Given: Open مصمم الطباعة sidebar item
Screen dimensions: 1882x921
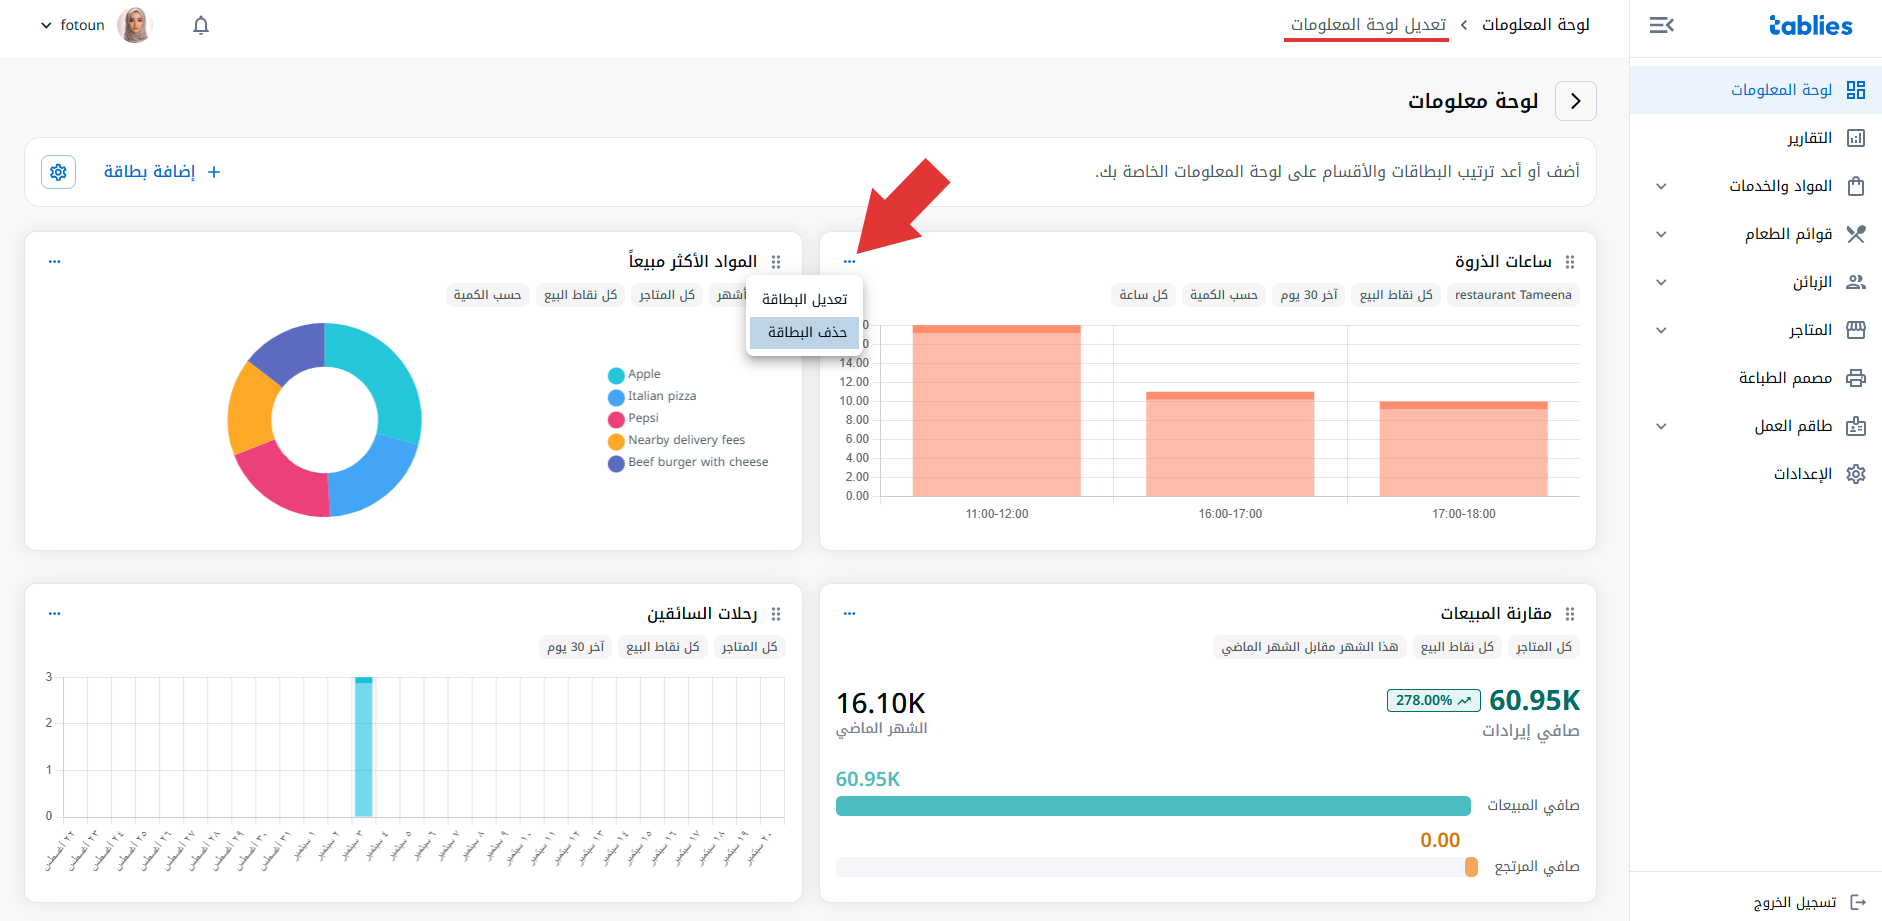Looking at the screenshot, I should coord(1756,378).
